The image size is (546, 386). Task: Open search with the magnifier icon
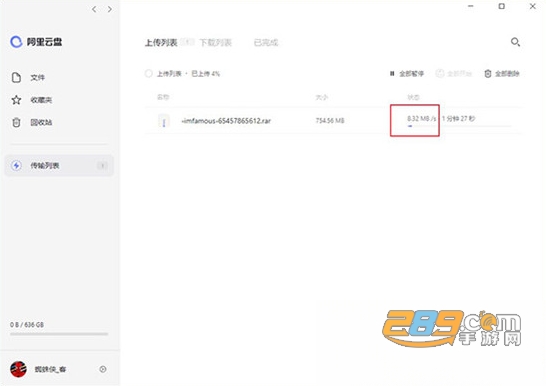tap(515, 42)
